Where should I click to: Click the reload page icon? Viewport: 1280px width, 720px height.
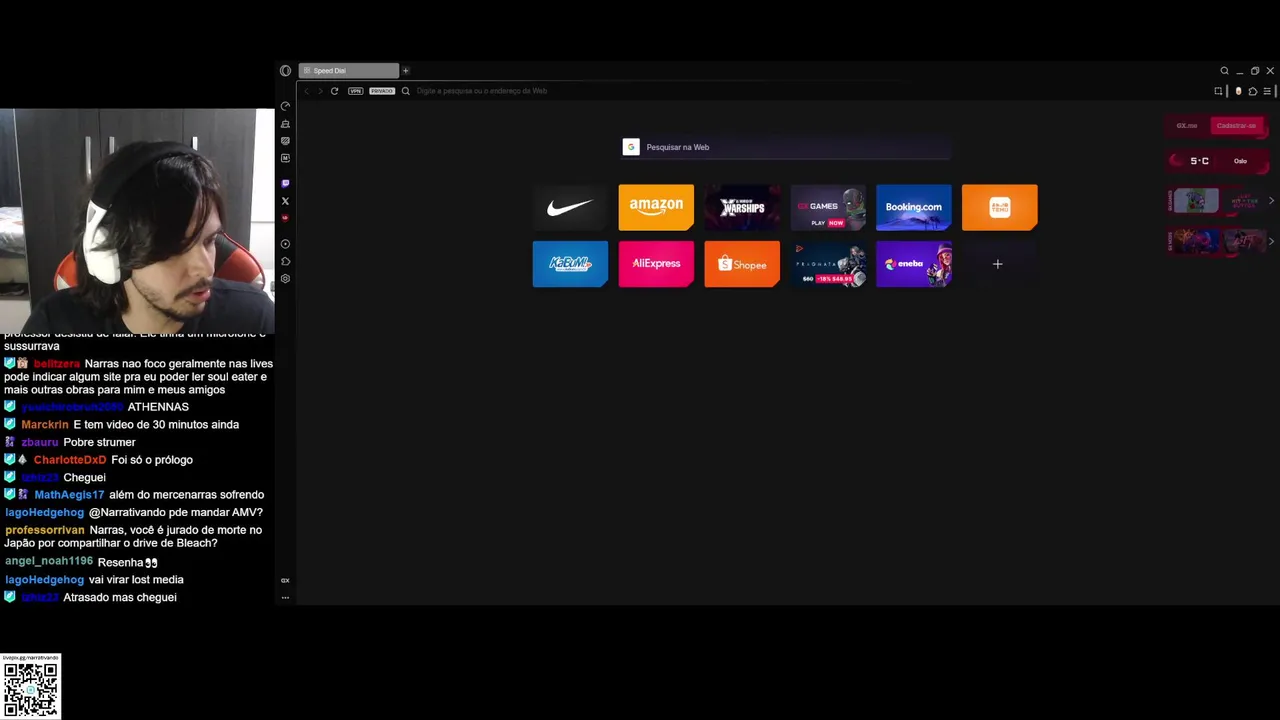[334, 91]
